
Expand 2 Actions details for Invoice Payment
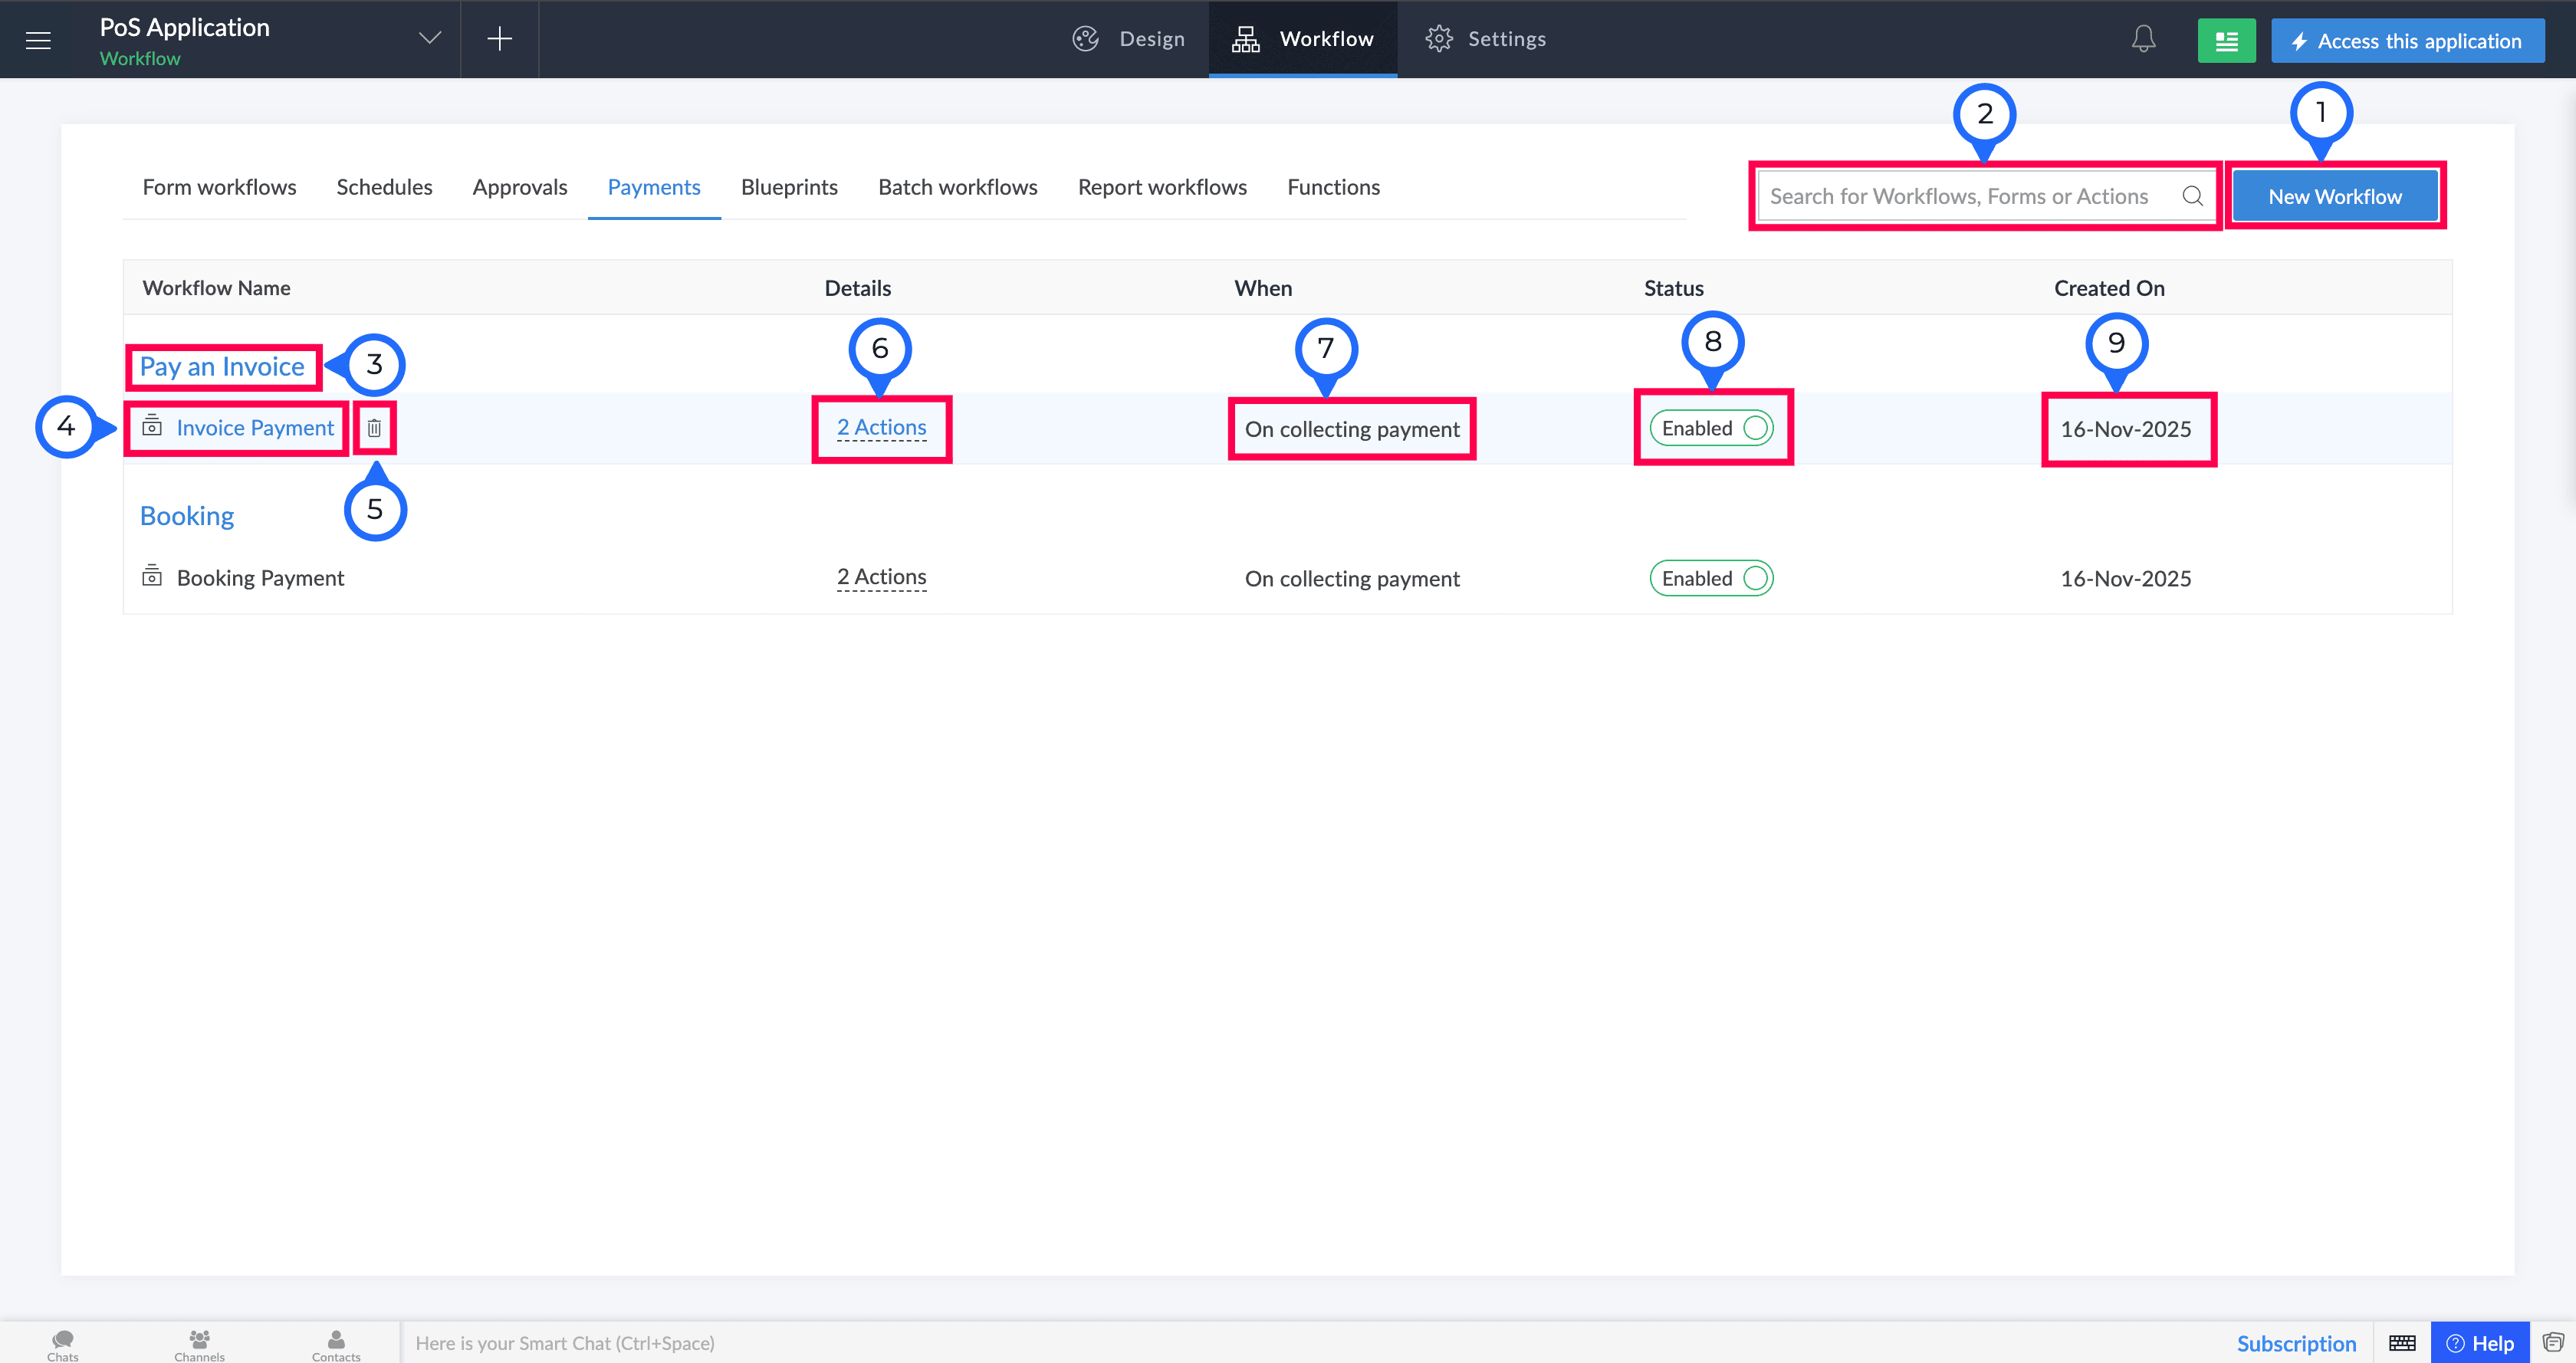(881, 428)
